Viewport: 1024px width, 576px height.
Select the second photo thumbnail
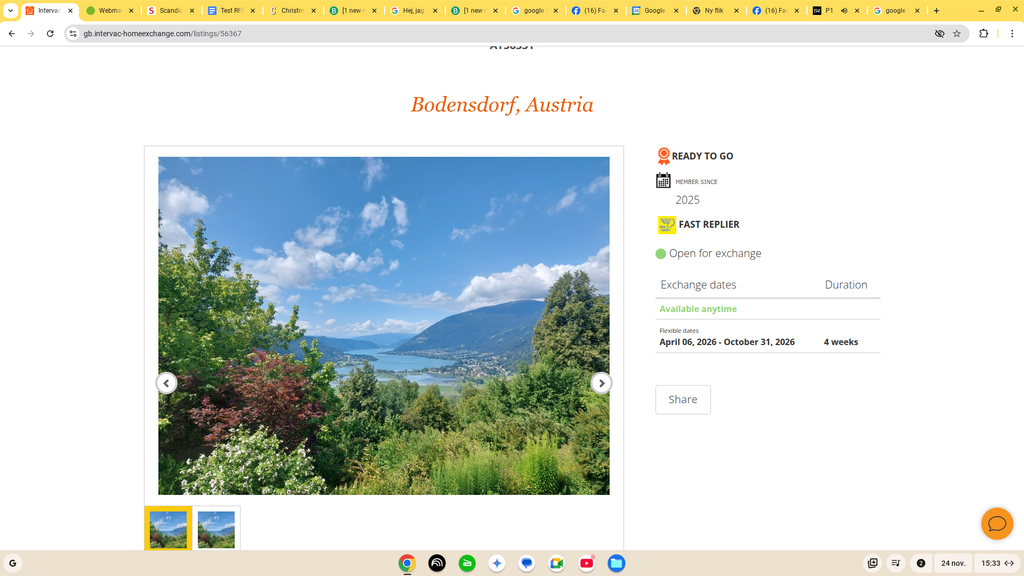[x=216, y=529]
